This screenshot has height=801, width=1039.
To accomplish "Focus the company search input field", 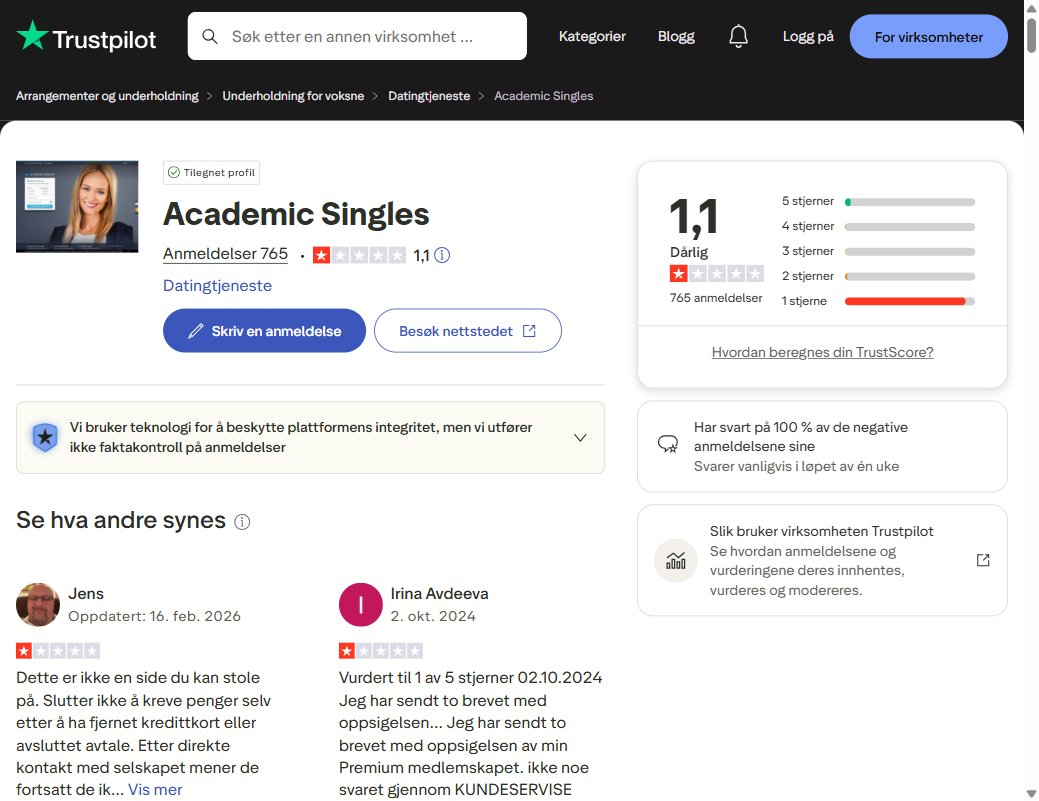I will 357,36.
